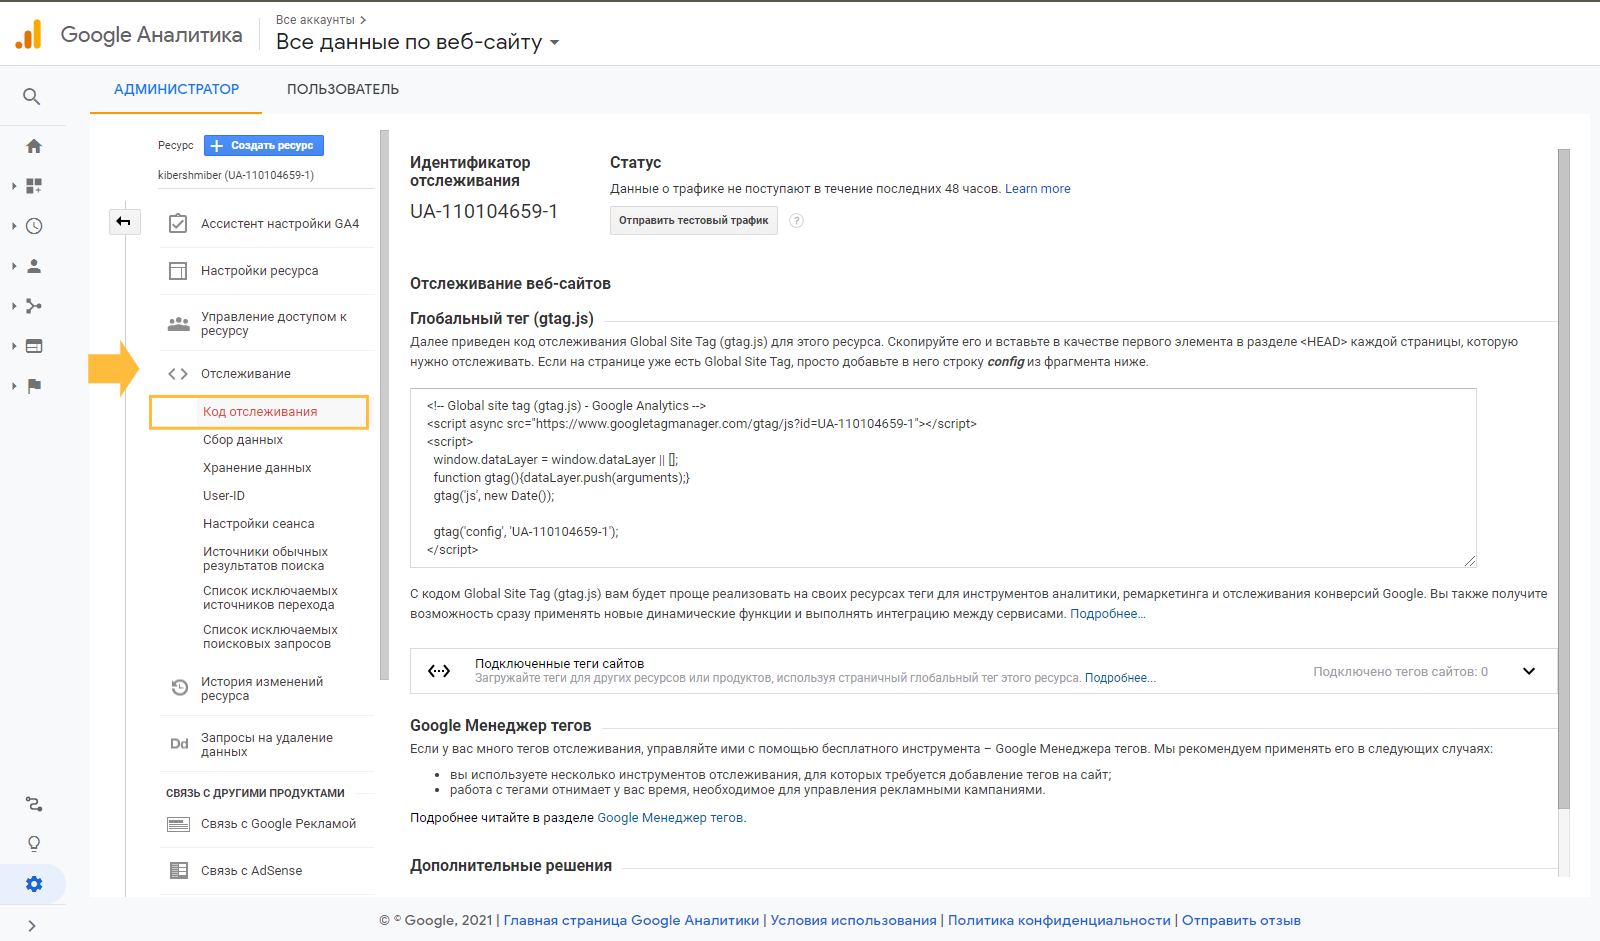Select the UA-110104659-1 tracking ID text
This screenshot has height=941, width=1600.
484,212
